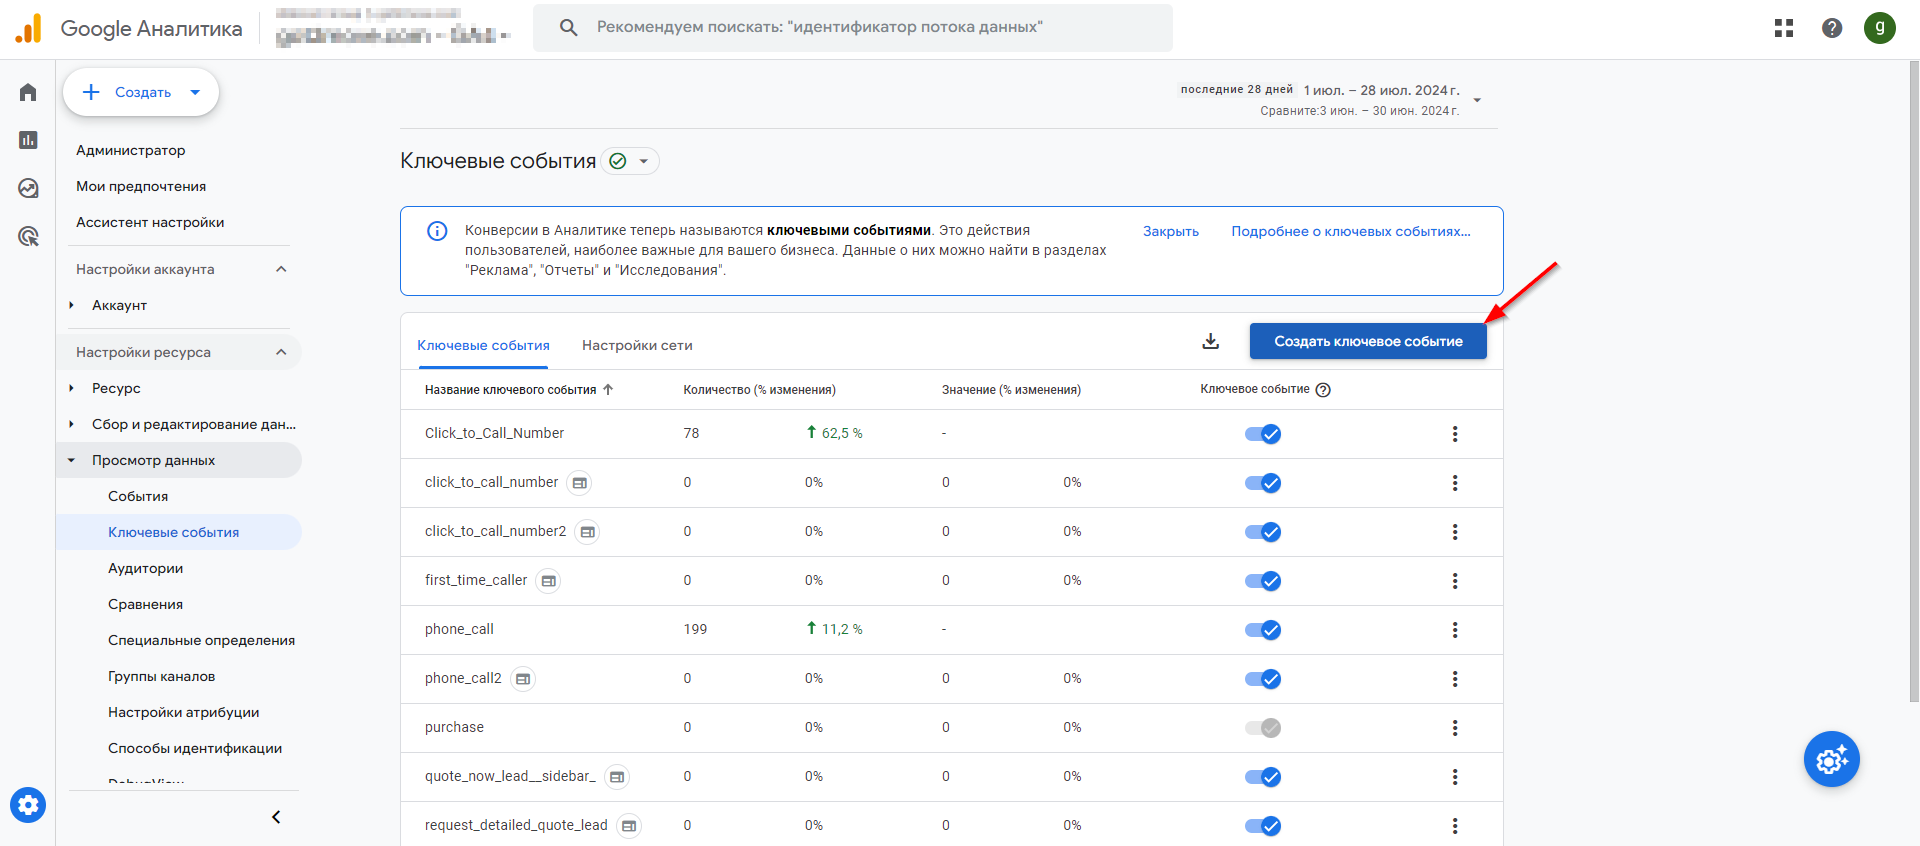1920x846 pixels.
Task: Open more options for click_to_call_number2 row
Action: point(1455,532)
